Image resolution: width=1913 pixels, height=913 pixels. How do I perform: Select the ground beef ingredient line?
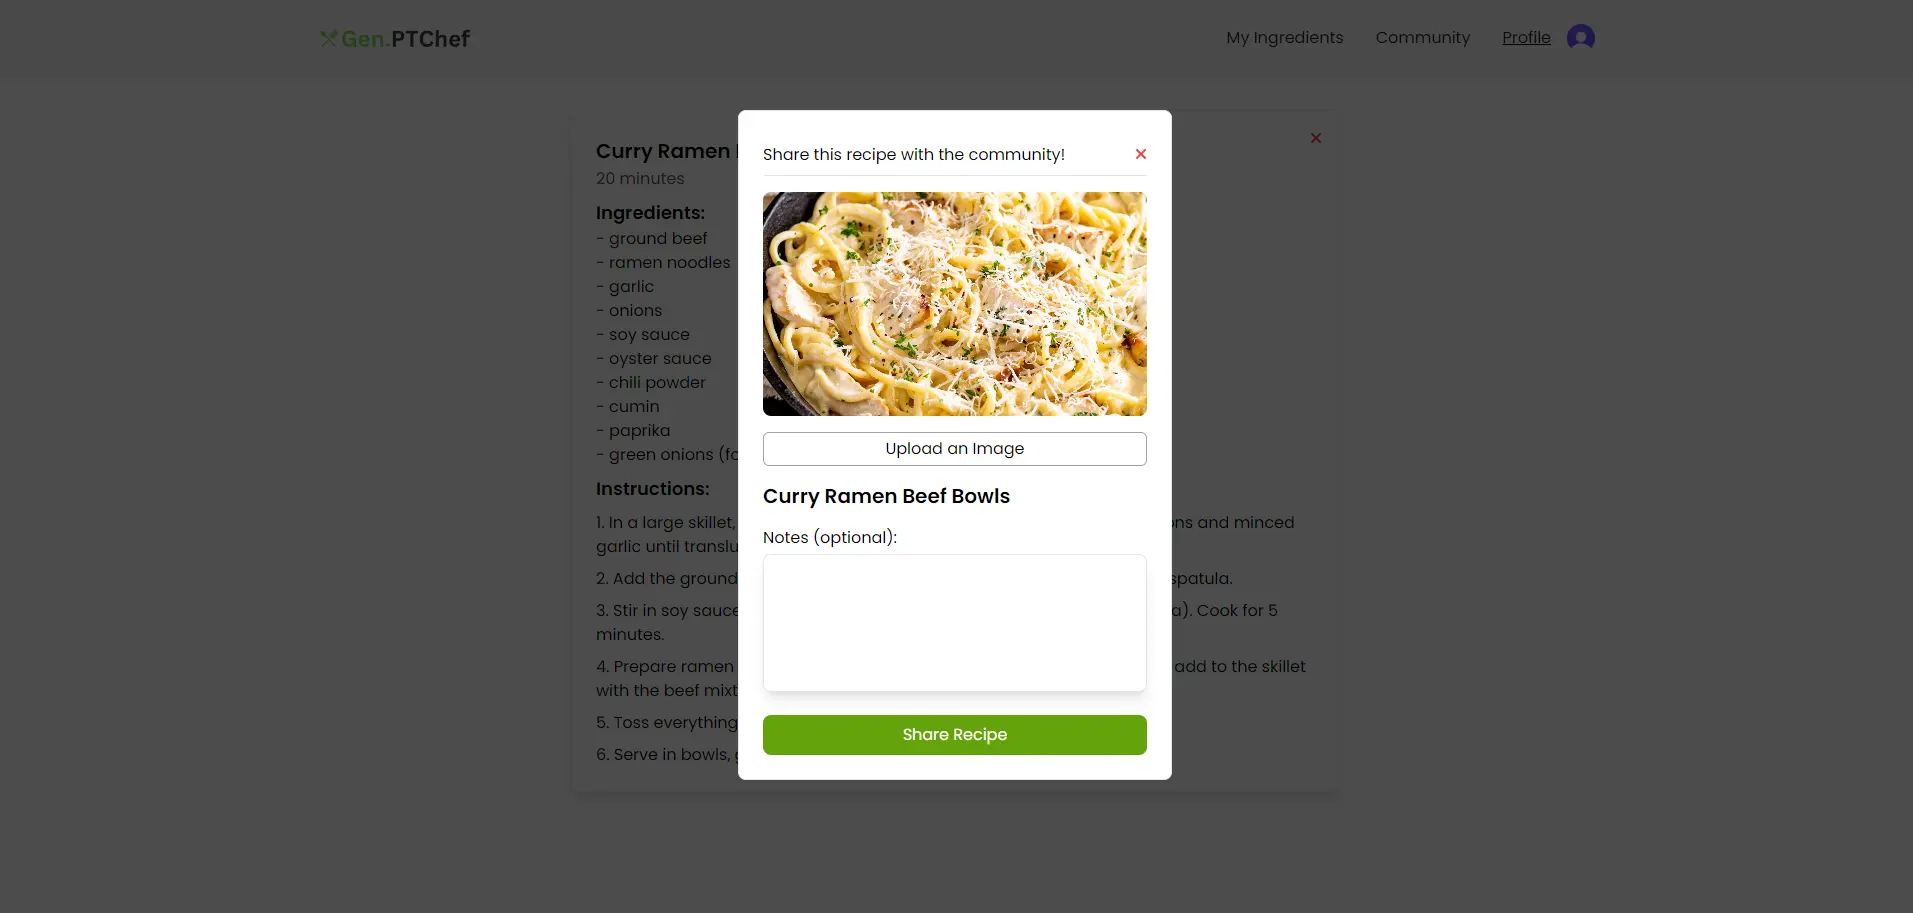657,239
